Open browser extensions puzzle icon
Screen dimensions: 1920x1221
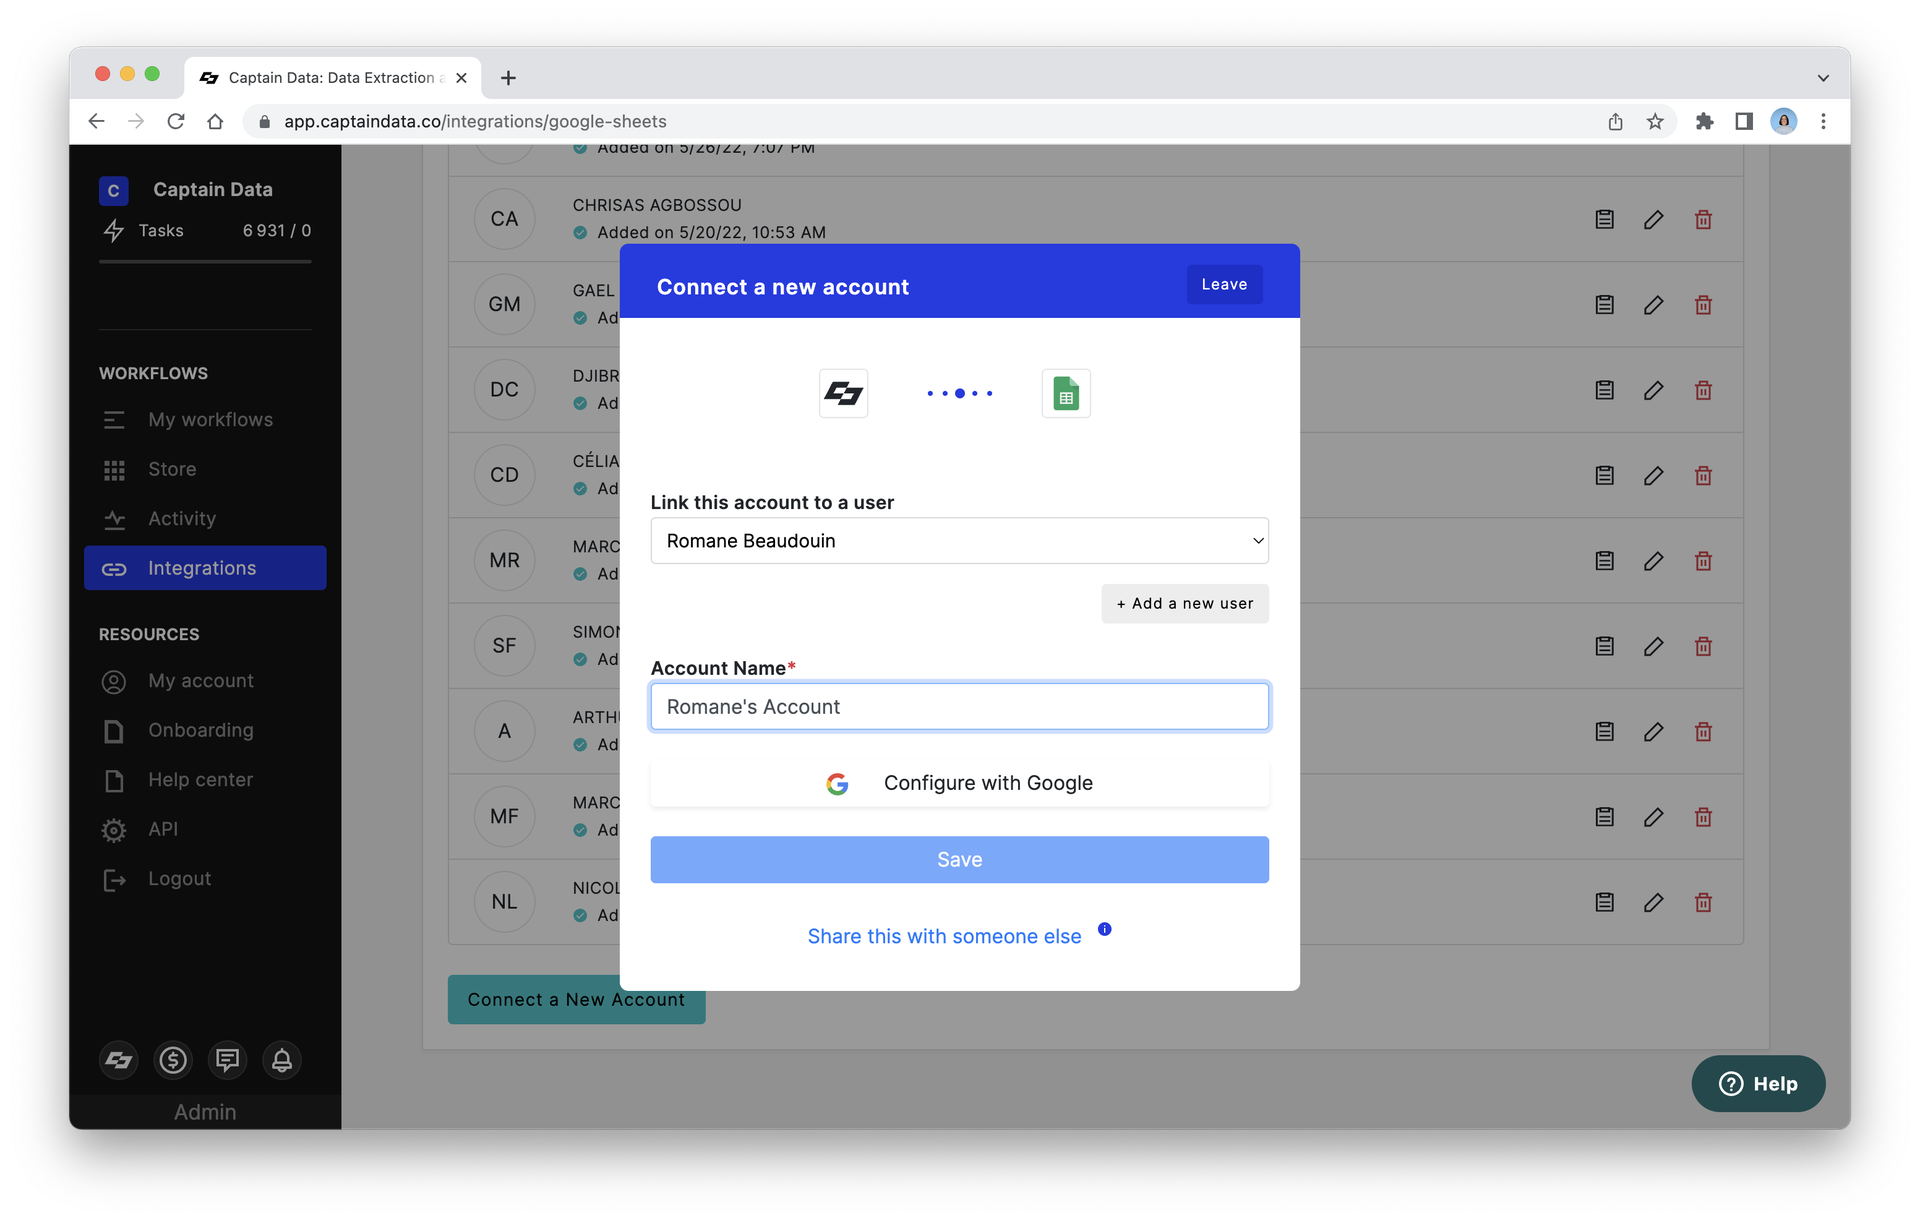coord(1705,121)
